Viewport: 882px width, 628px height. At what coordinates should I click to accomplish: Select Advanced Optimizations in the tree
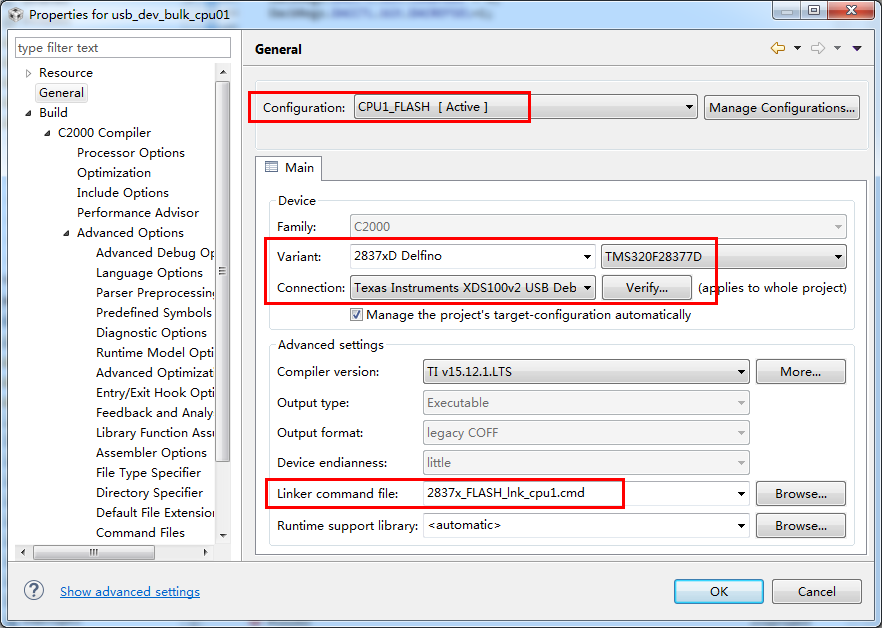point(155,373)
